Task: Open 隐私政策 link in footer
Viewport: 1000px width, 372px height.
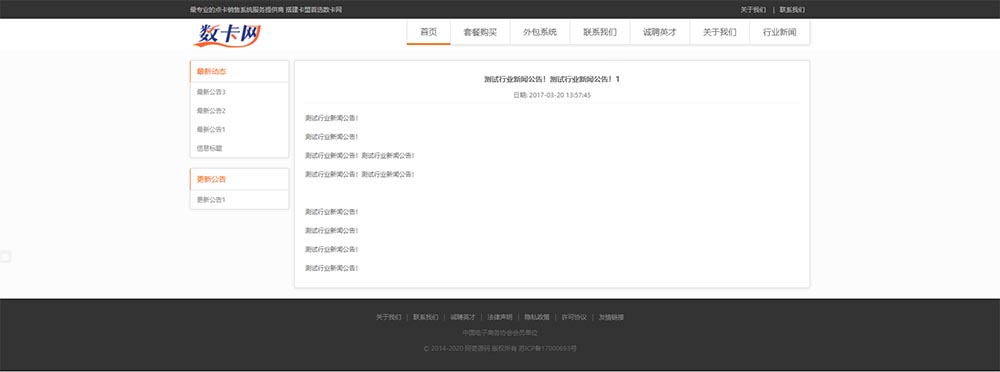Action: tap(537, 317)
